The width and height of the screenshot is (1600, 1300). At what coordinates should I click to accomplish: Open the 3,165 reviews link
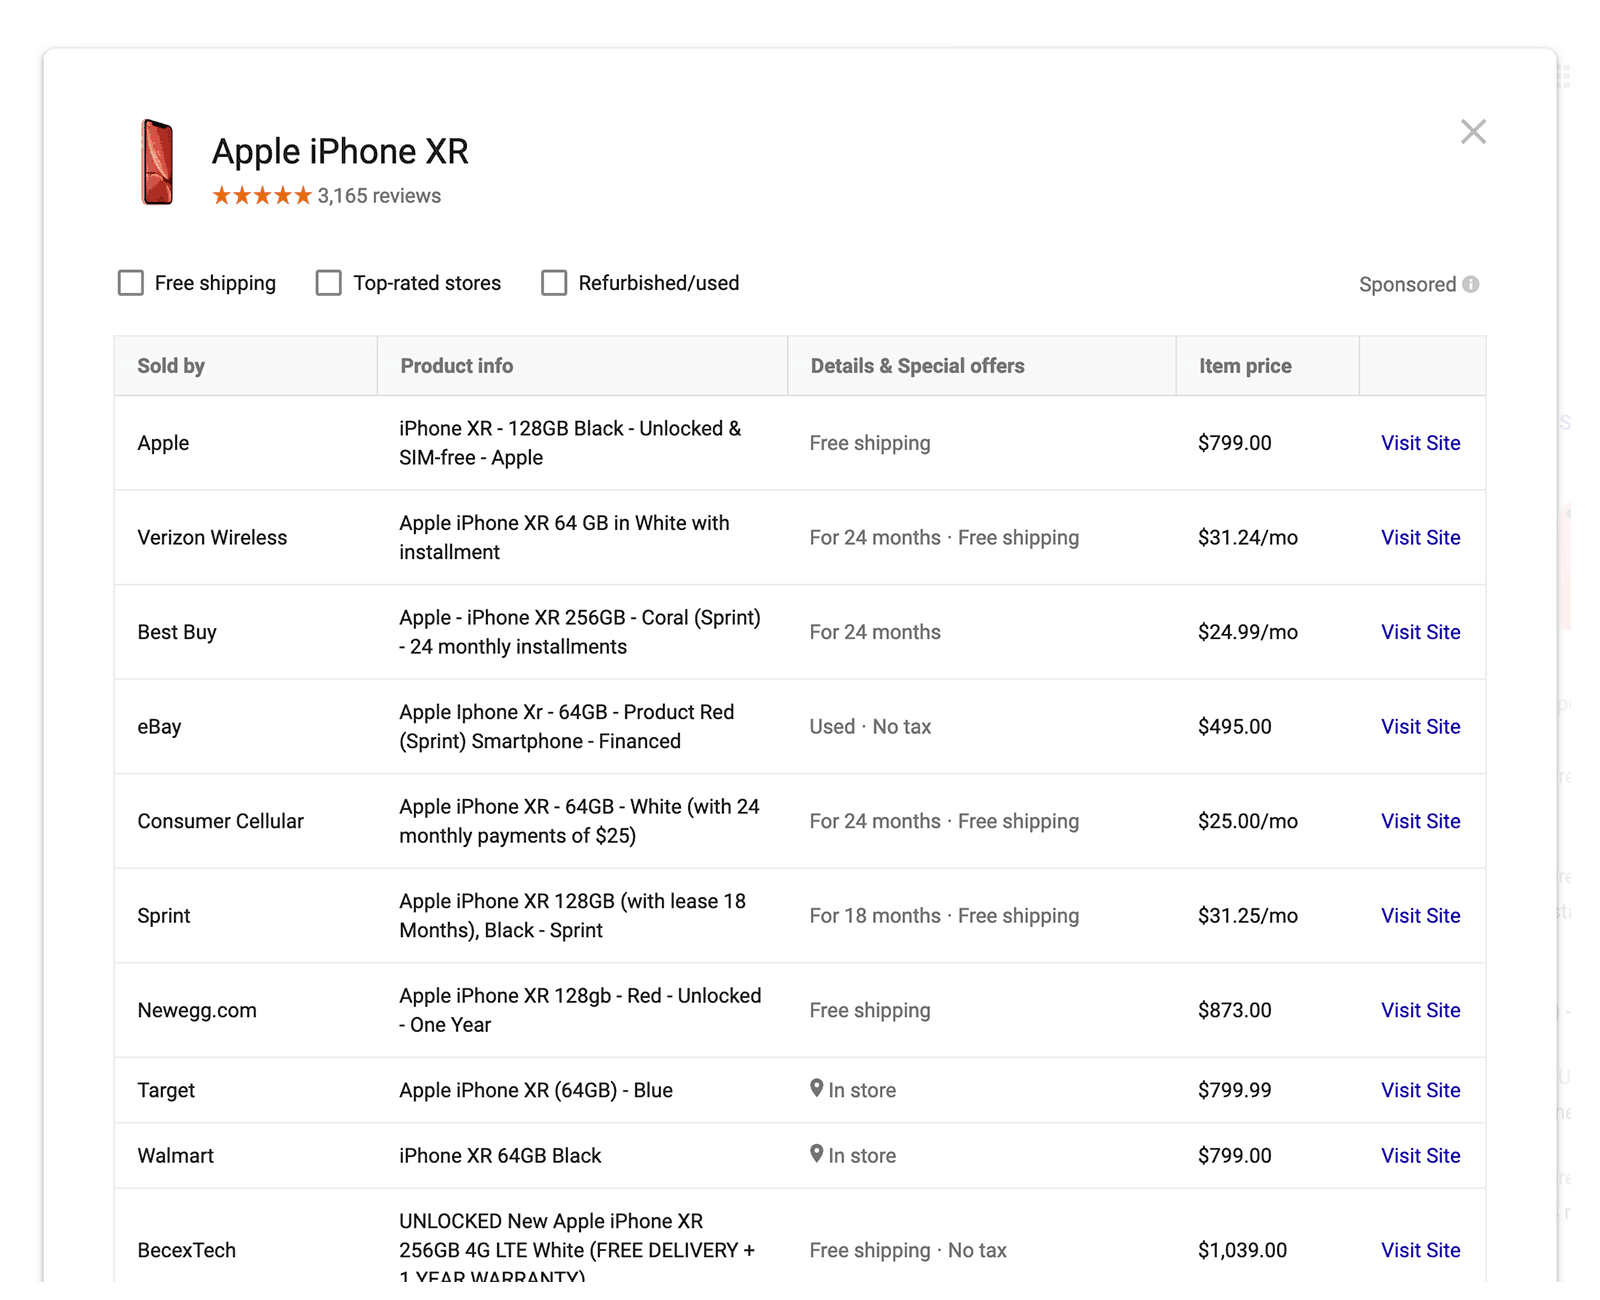point(379,196)
